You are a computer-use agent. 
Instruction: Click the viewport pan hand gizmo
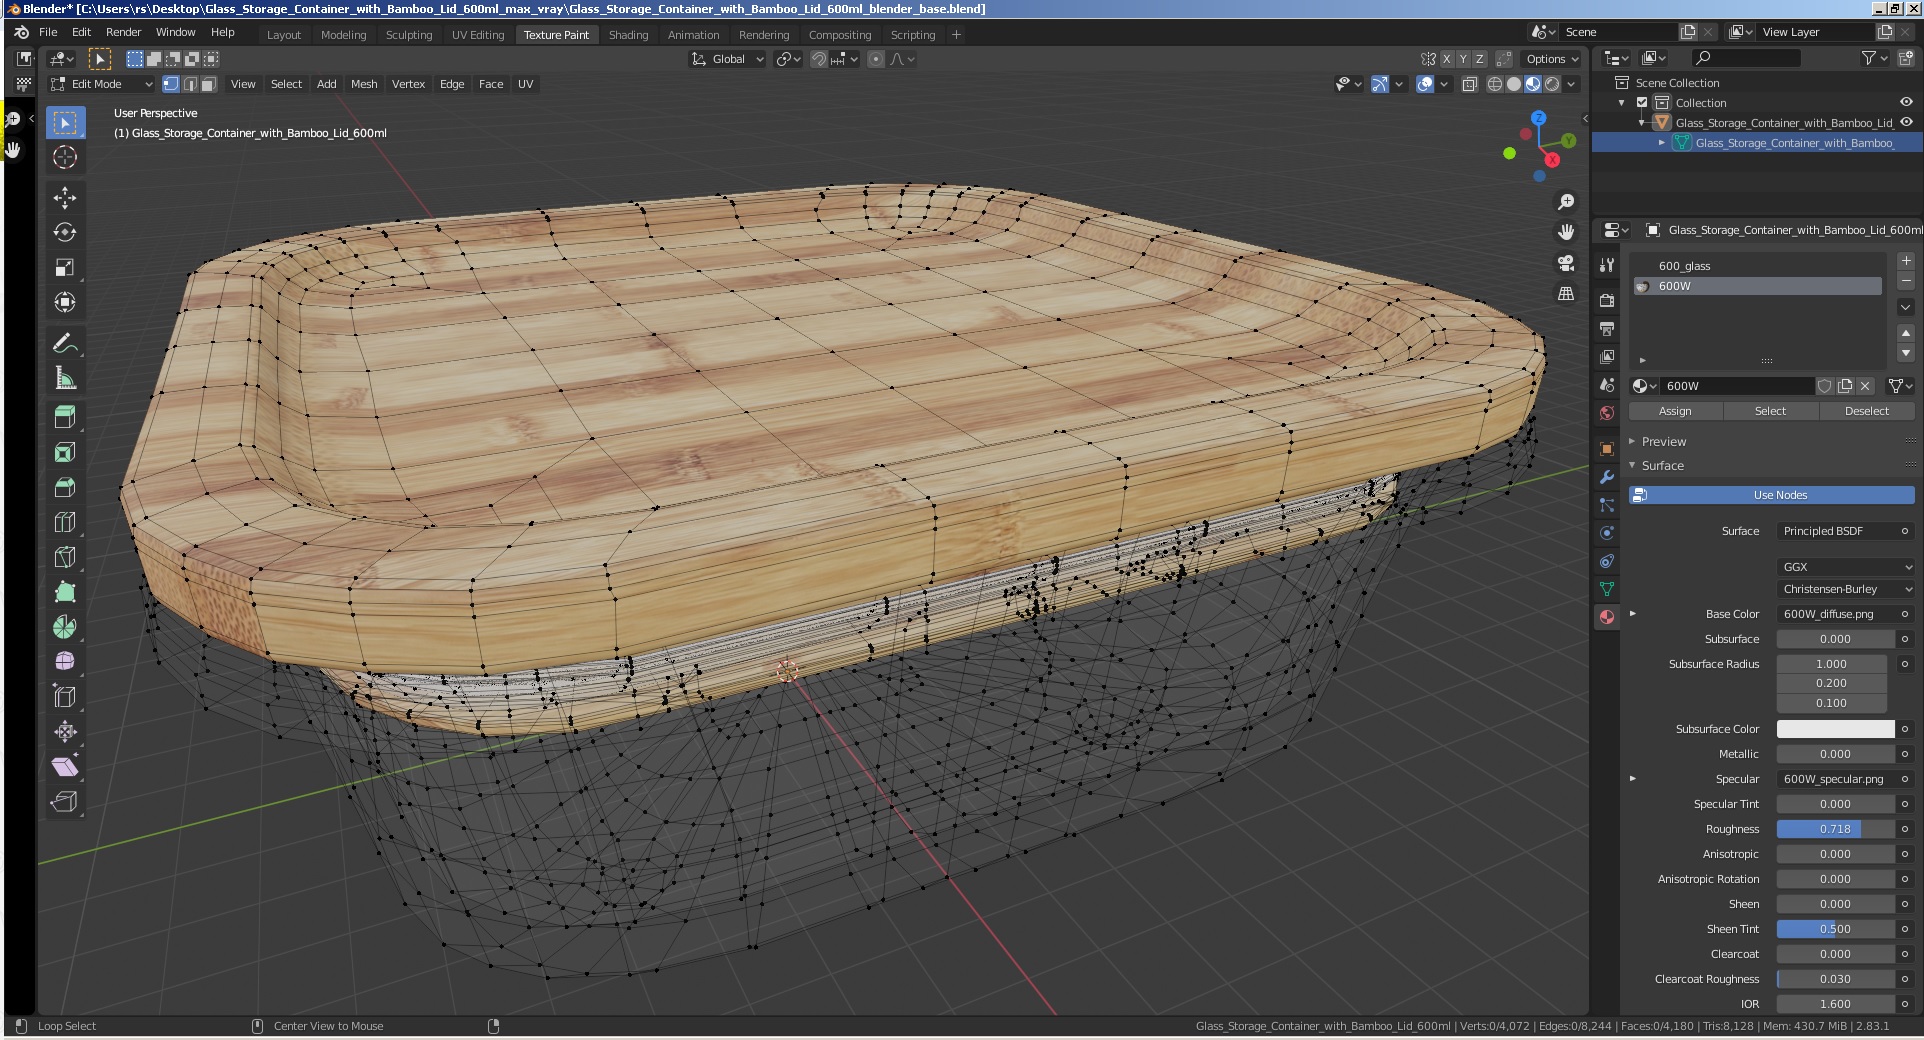(1566, 232)
